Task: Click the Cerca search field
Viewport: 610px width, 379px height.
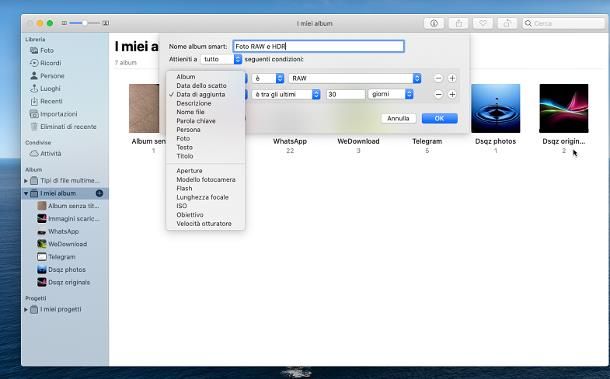Action: (x=563, y=23)
